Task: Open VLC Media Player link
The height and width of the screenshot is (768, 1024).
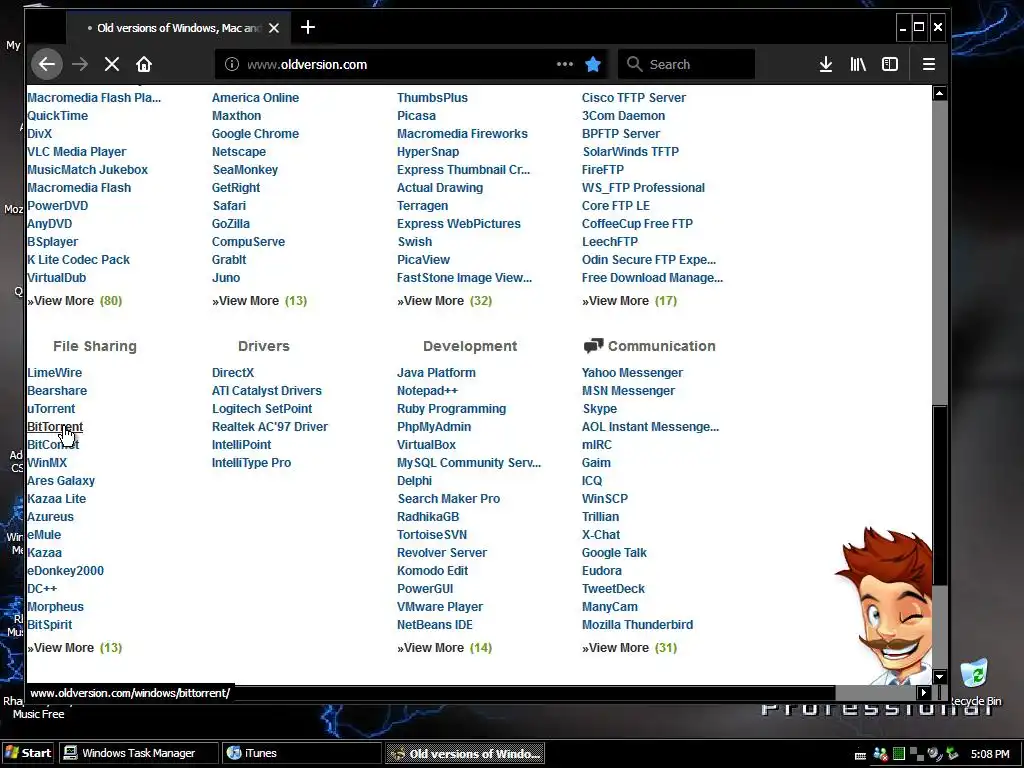Action: [x=76, y=152]
